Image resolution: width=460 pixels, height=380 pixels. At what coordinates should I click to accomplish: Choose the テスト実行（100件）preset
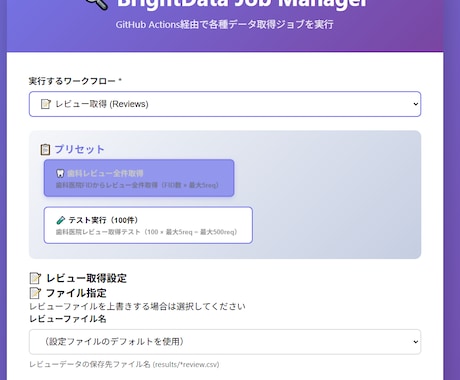pos(148,225)
